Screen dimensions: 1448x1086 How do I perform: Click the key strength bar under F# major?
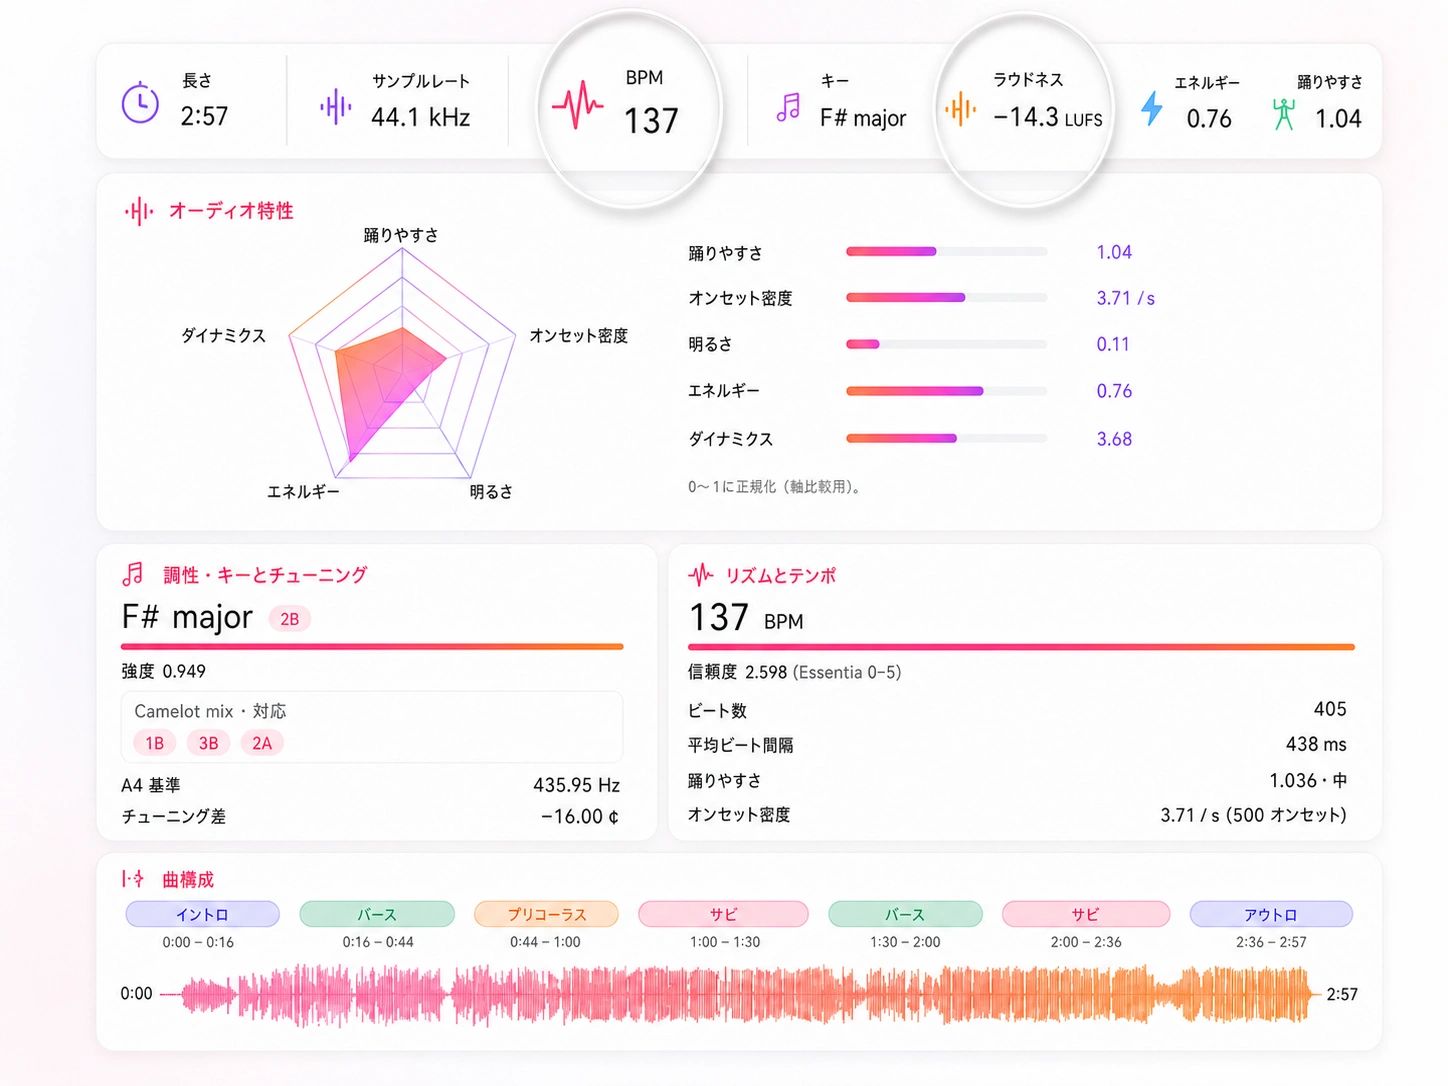click(372, 647)
